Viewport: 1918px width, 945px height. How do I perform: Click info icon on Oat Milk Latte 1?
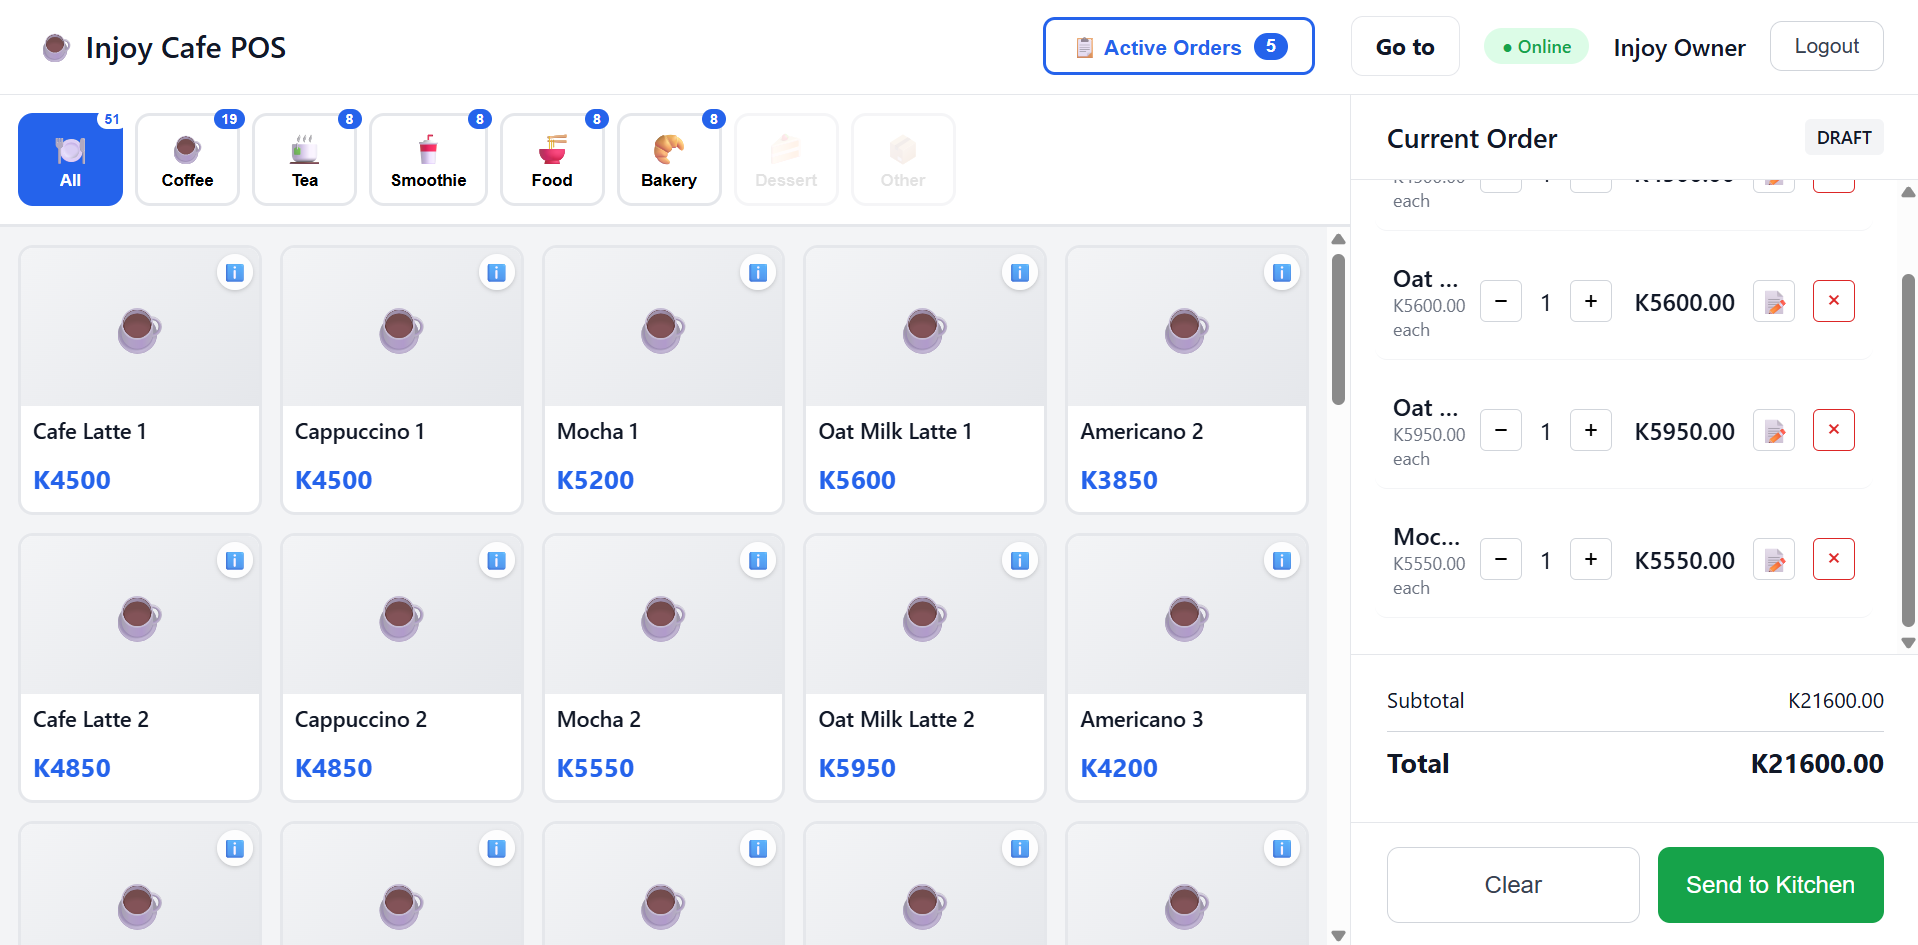point(1020,272)
